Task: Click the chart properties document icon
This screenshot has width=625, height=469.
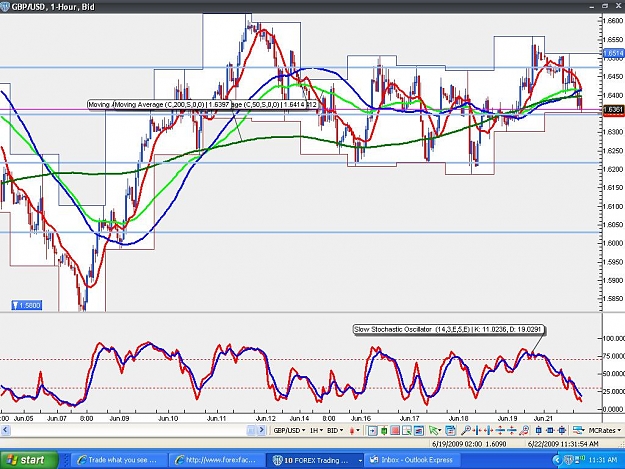Action: point(450,430)
